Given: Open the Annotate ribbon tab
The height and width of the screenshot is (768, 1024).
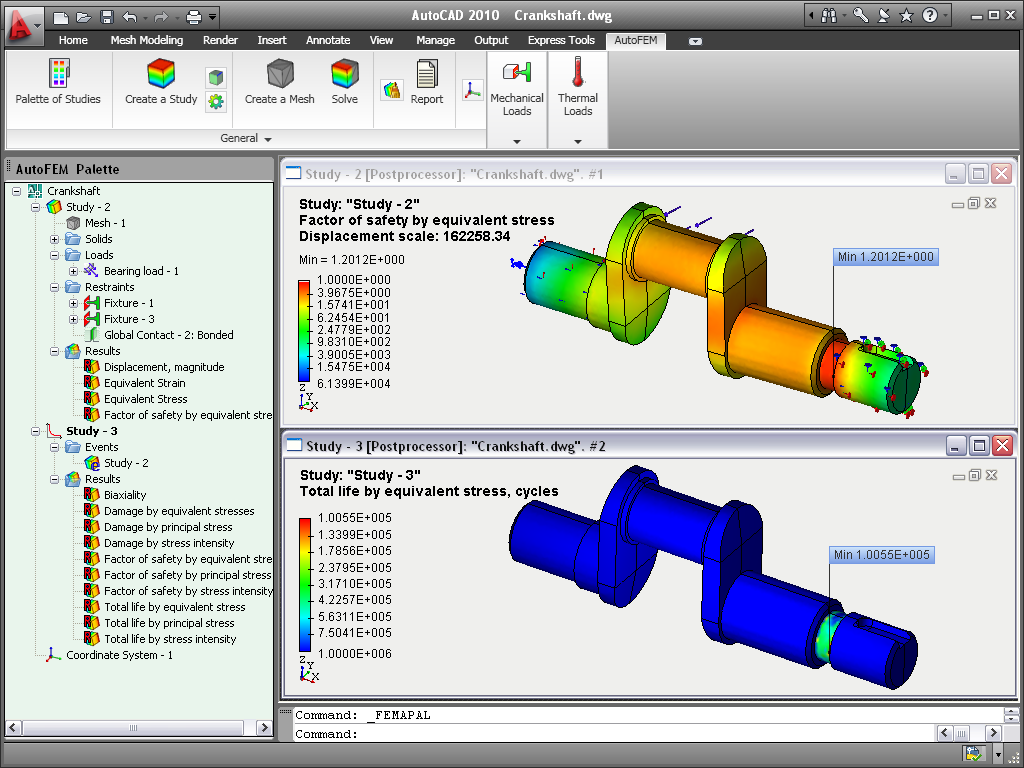Looking at the screenshot, I should (328, 40).
